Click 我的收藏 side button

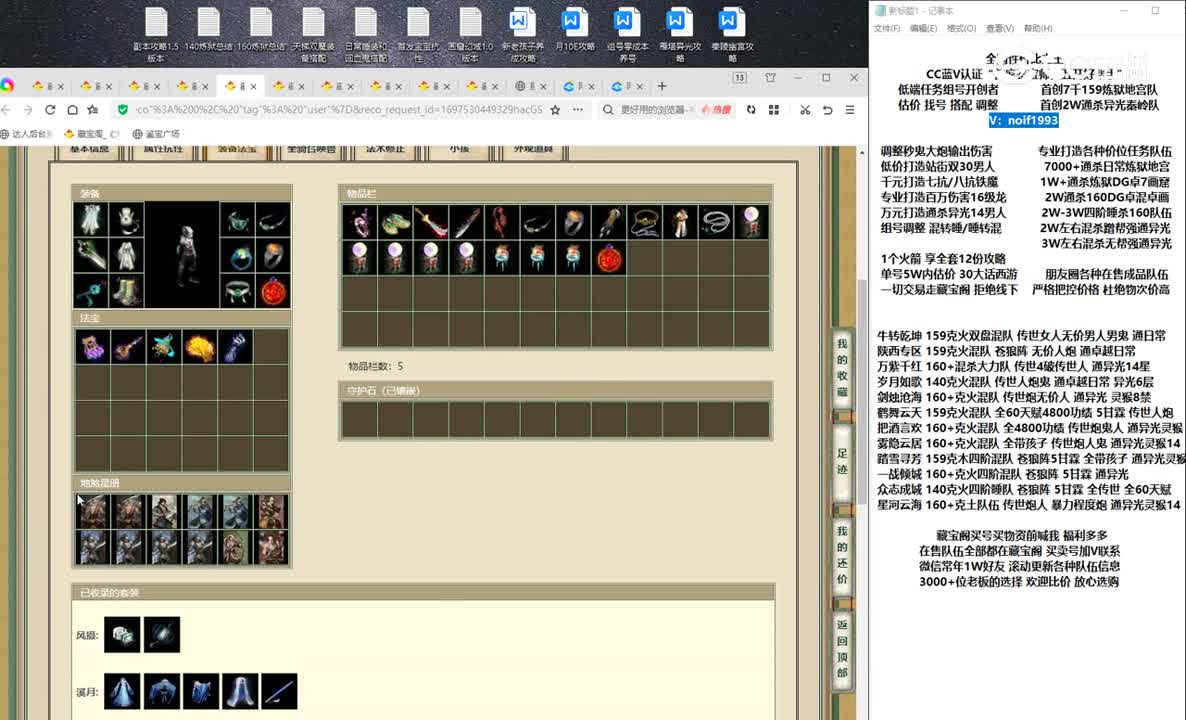[842, 368]
